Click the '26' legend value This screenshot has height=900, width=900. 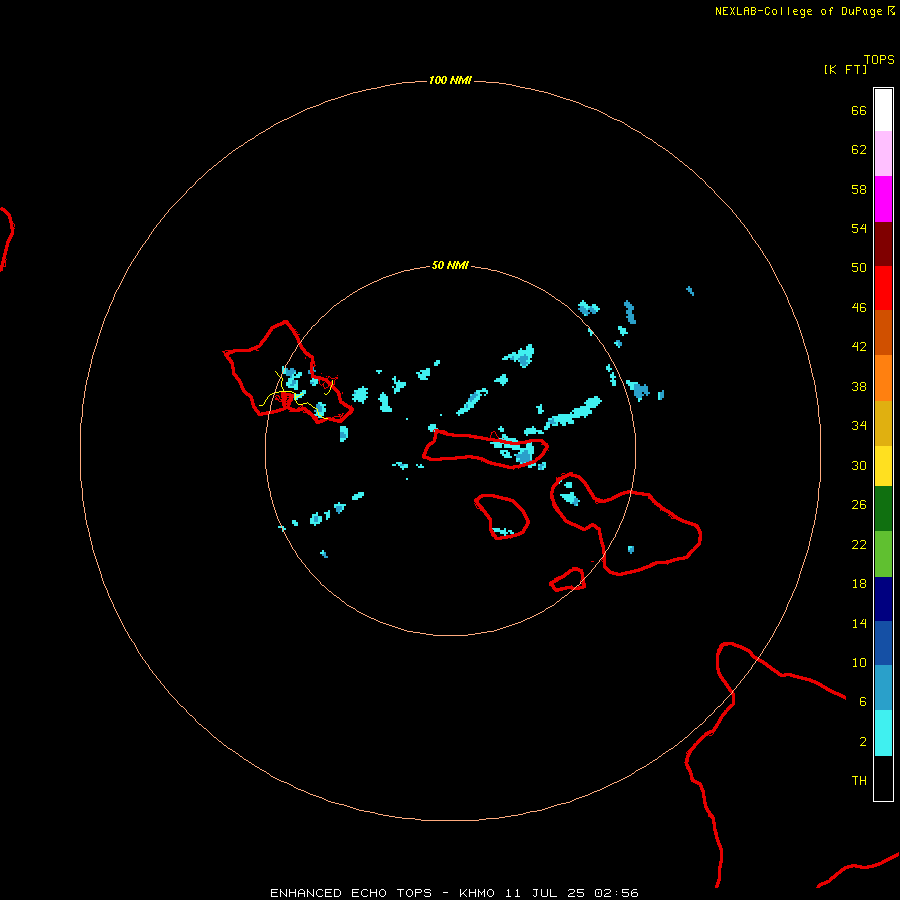coord(859,505)
